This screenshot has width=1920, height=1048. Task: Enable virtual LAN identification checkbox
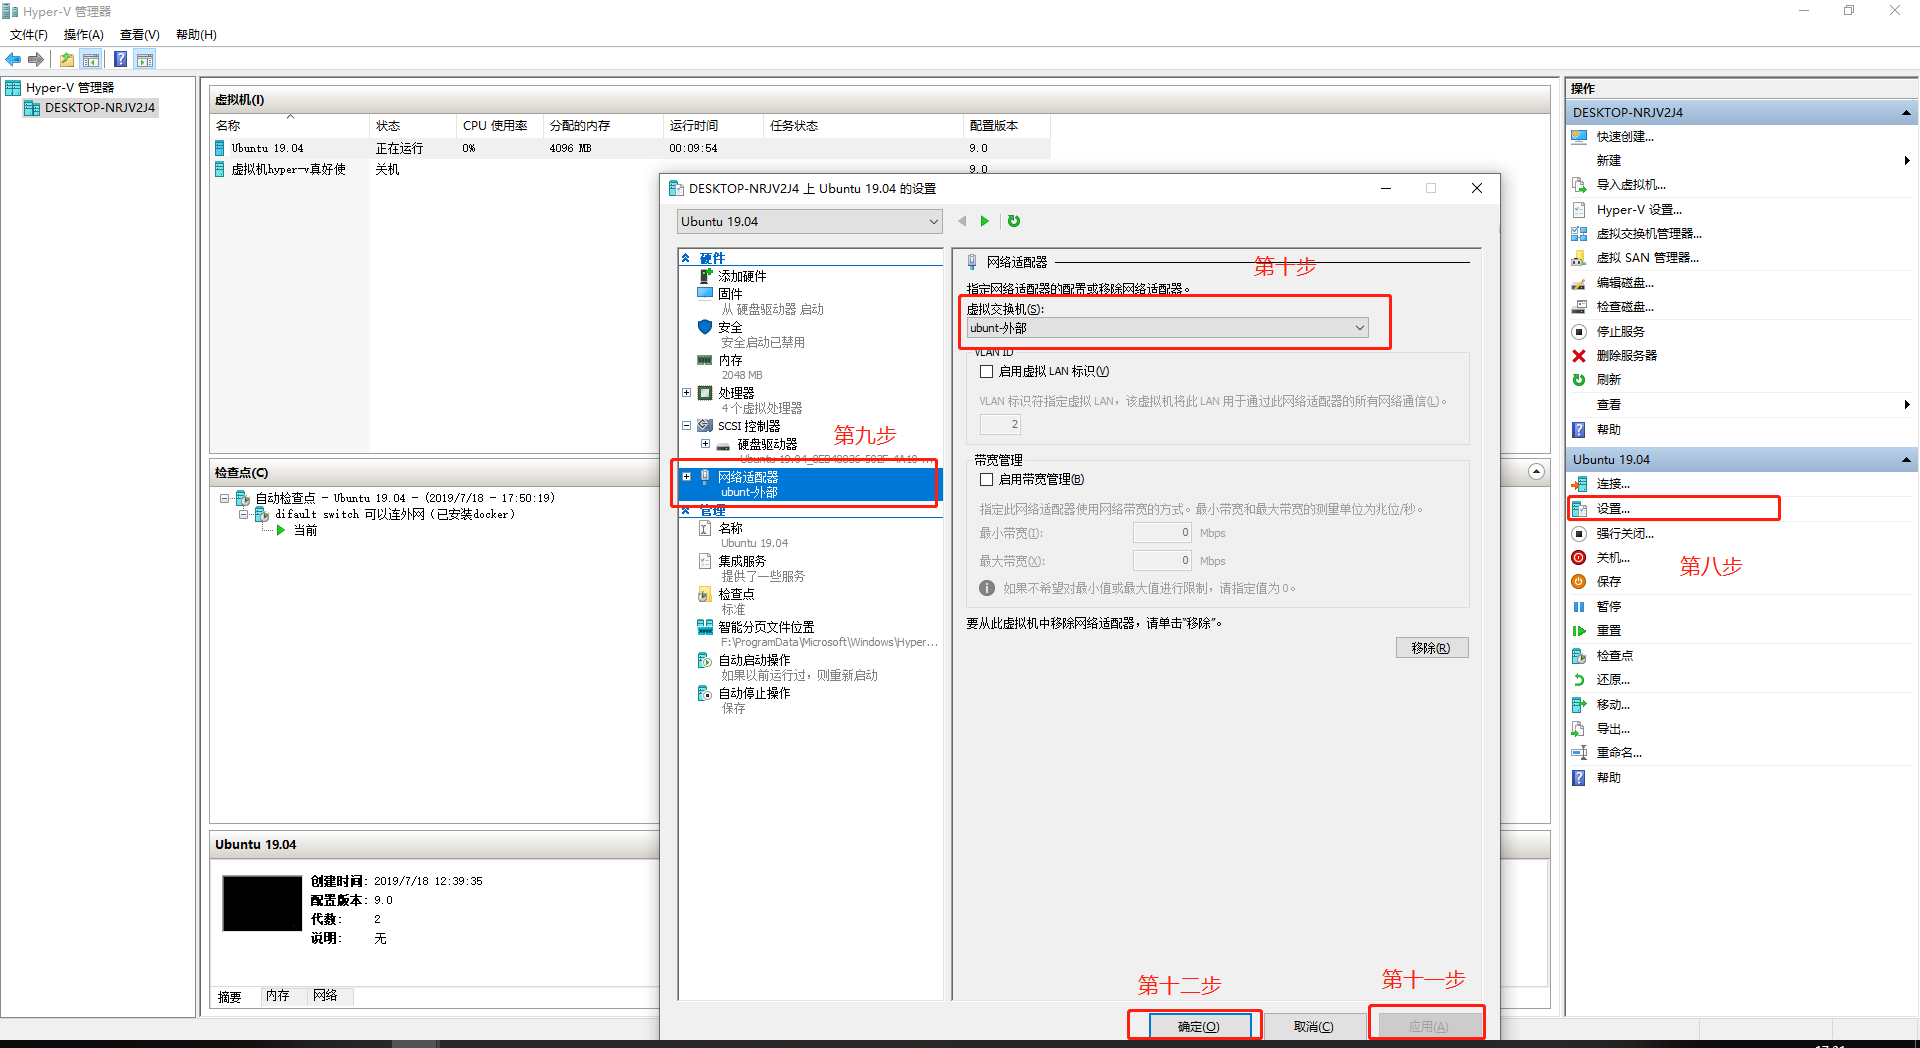pos(987,372)
